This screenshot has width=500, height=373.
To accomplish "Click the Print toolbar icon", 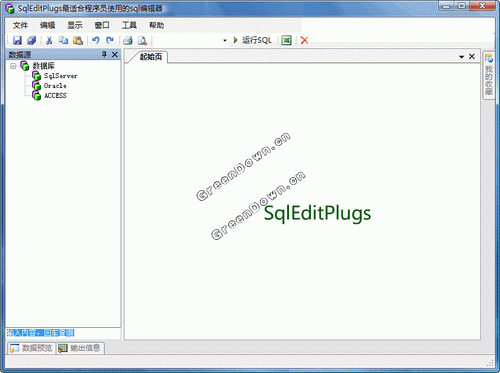I will click(128, 40).
